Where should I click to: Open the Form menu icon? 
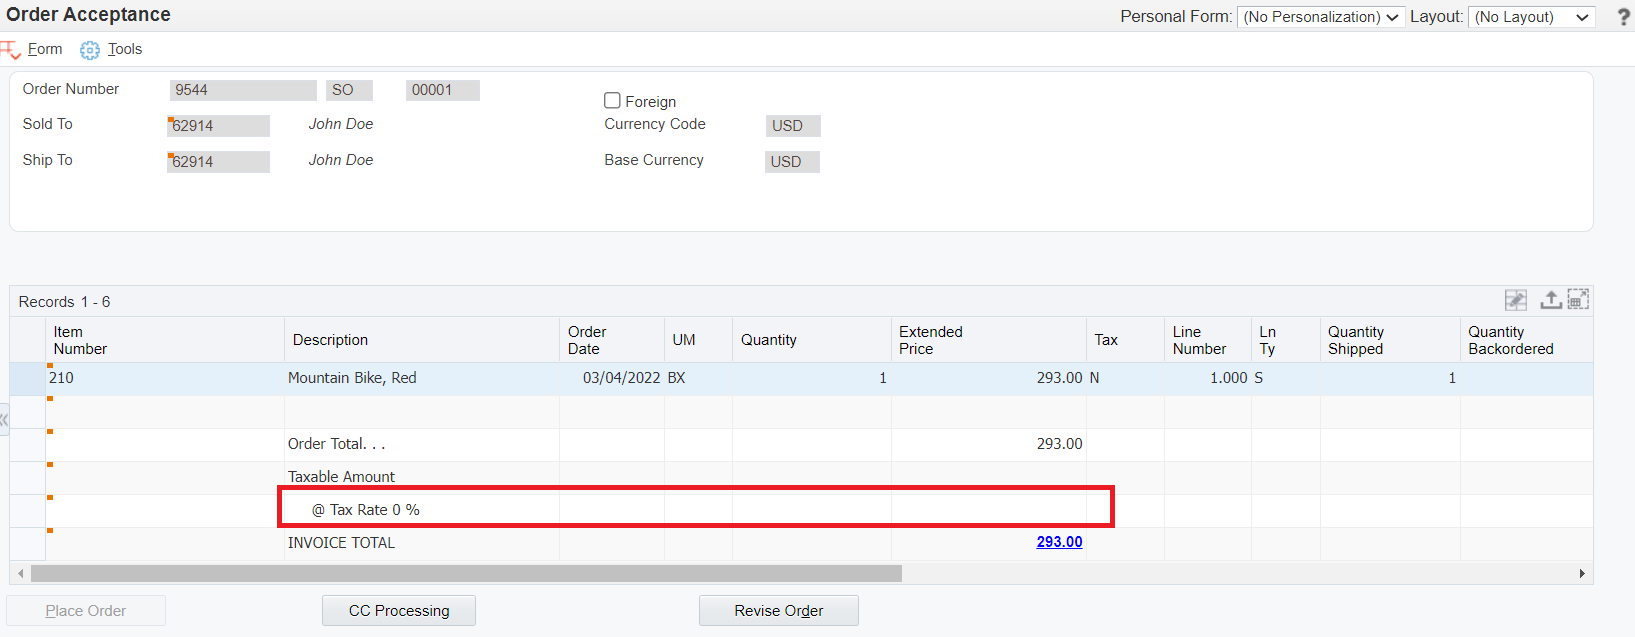point(11,50)
